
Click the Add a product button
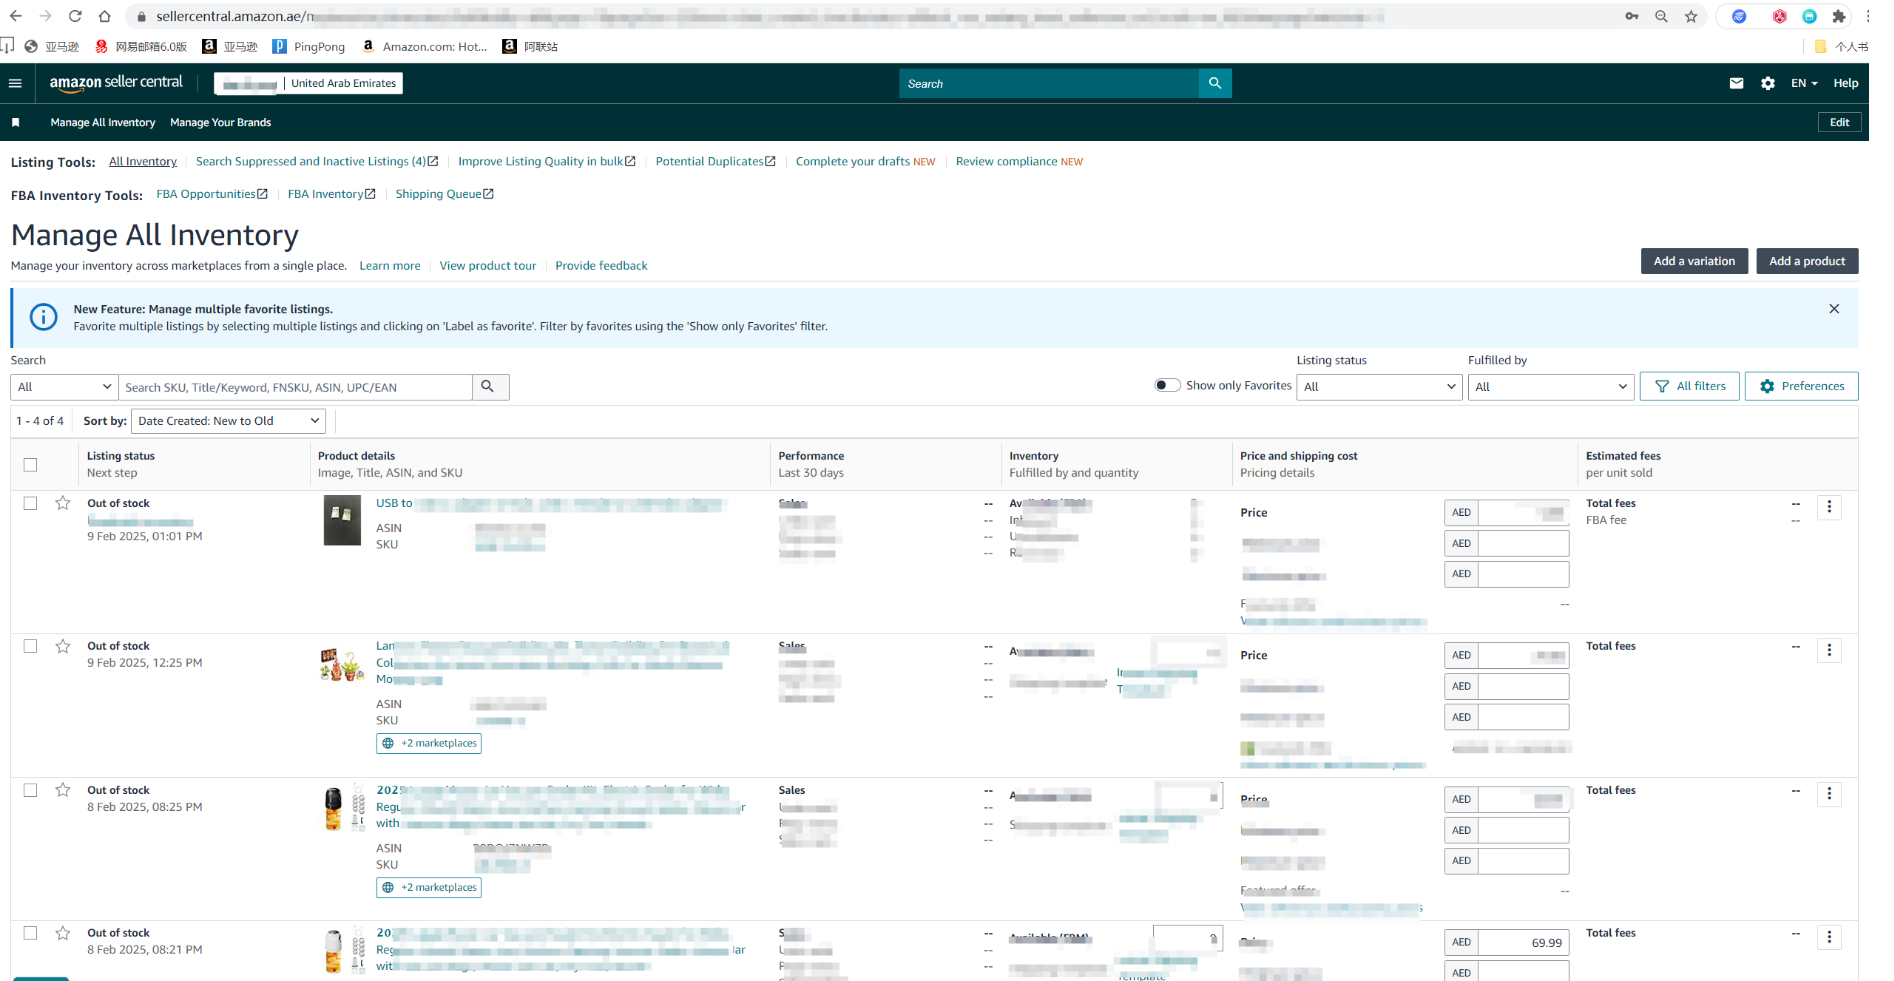point(1806,261)
